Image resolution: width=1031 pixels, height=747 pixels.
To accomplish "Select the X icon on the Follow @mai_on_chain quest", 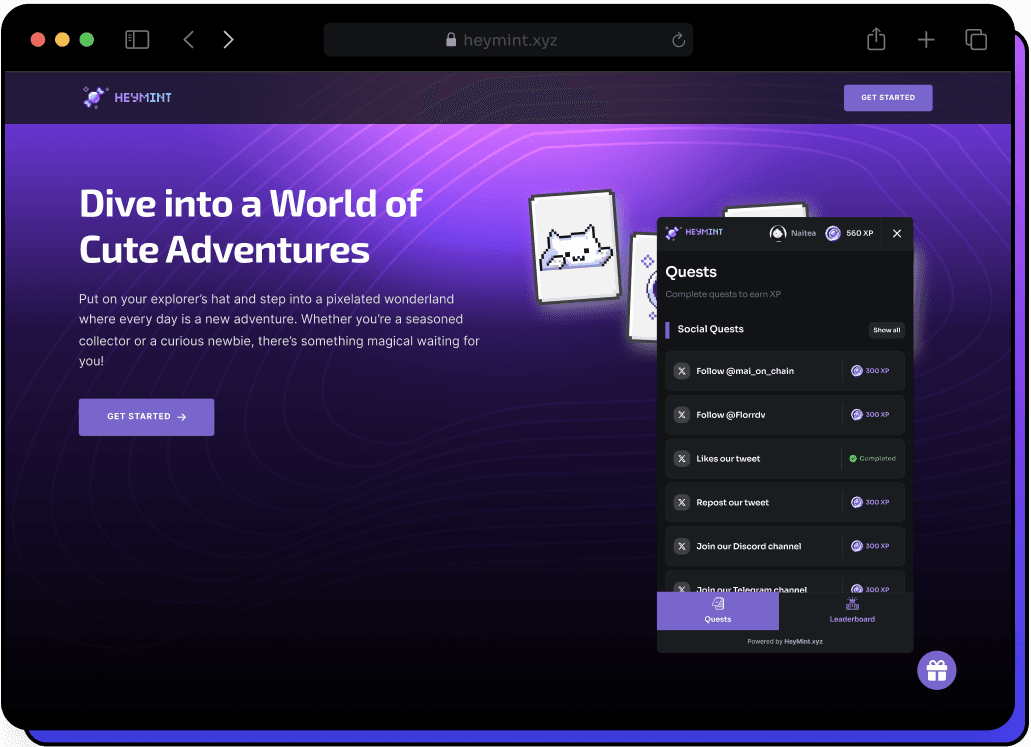I will pos(681,371).
